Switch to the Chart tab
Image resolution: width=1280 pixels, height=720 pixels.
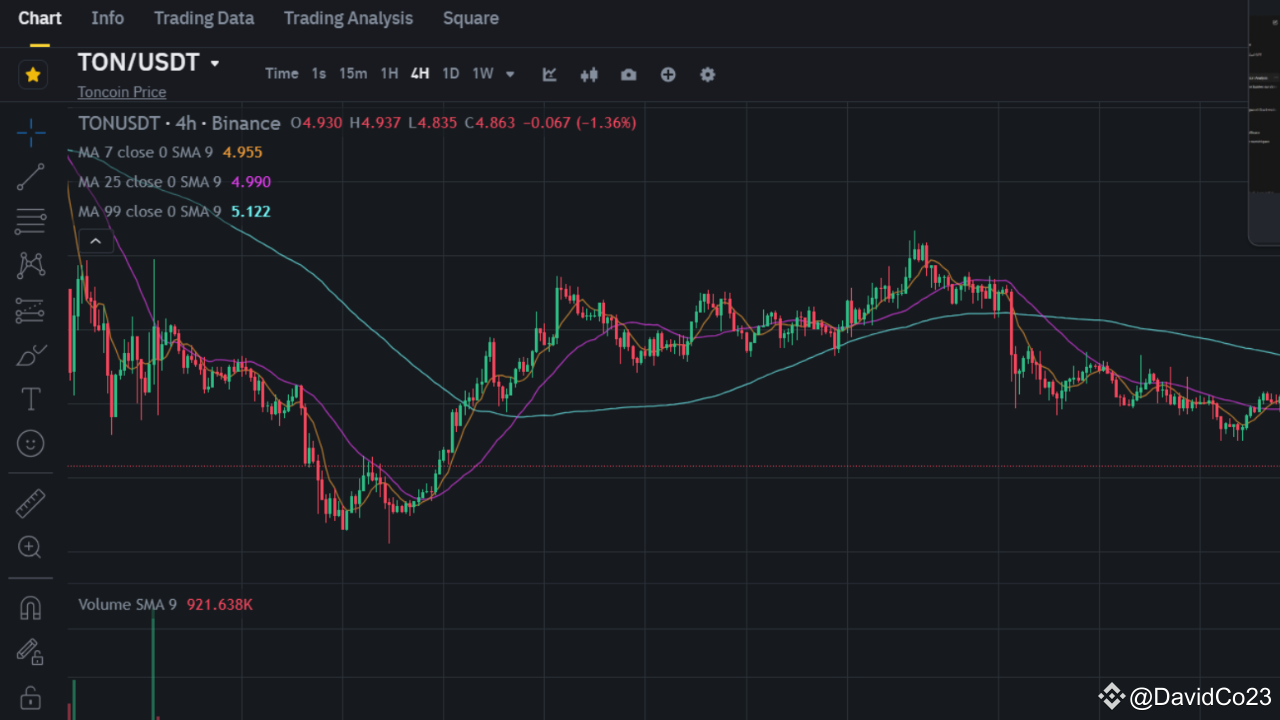(x=40, y=18)
